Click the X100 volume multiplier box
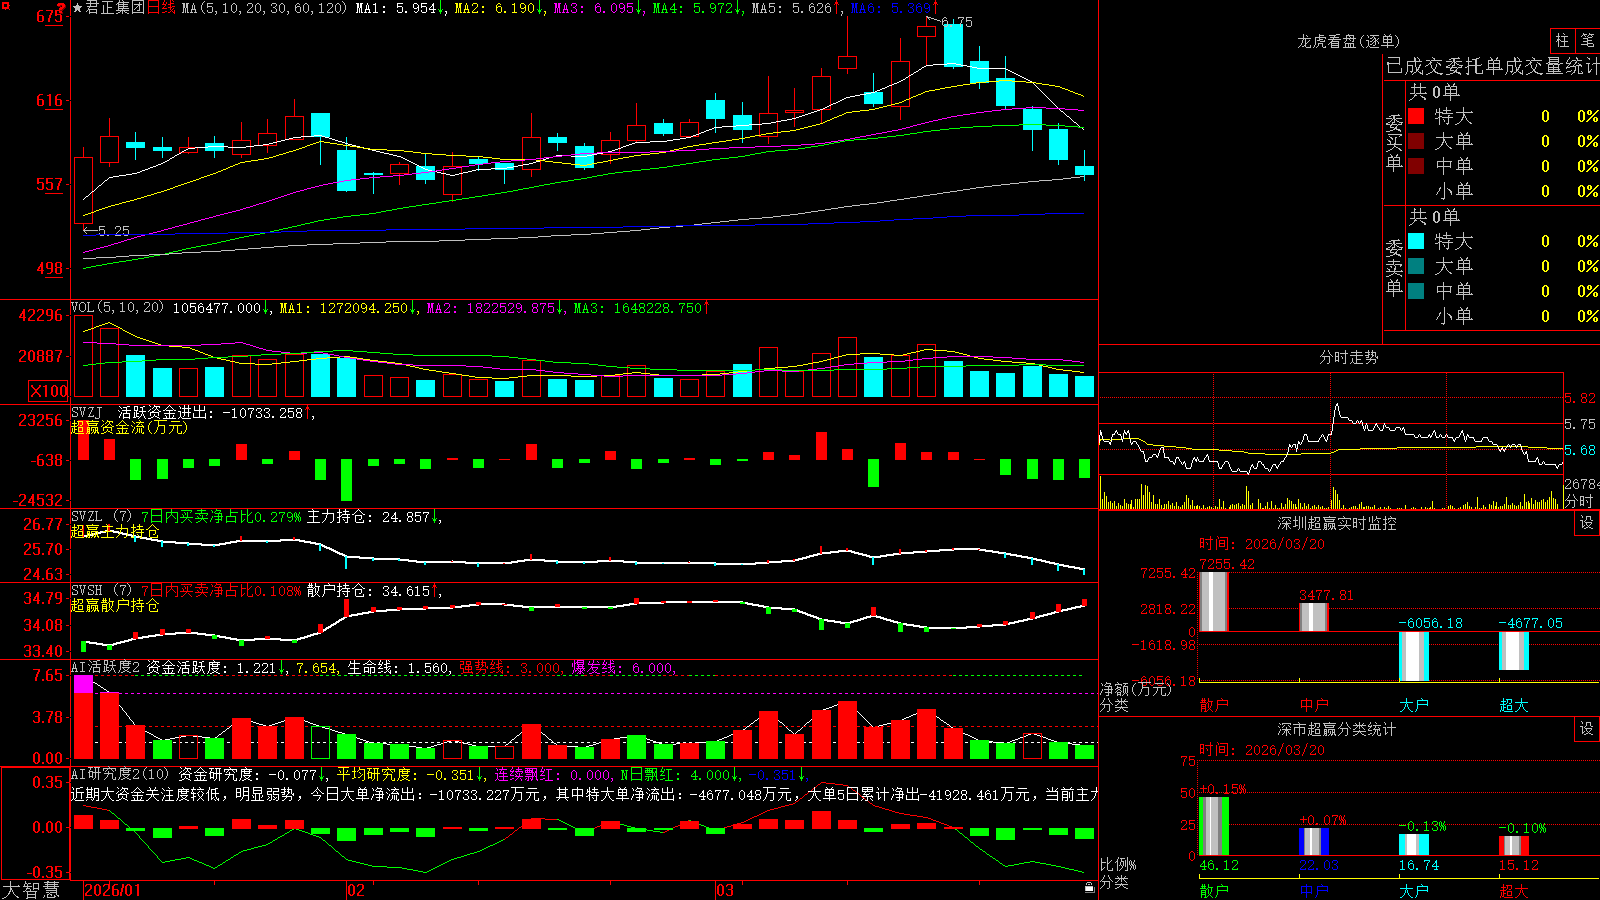1600x900 pixels. coord(49,391)
